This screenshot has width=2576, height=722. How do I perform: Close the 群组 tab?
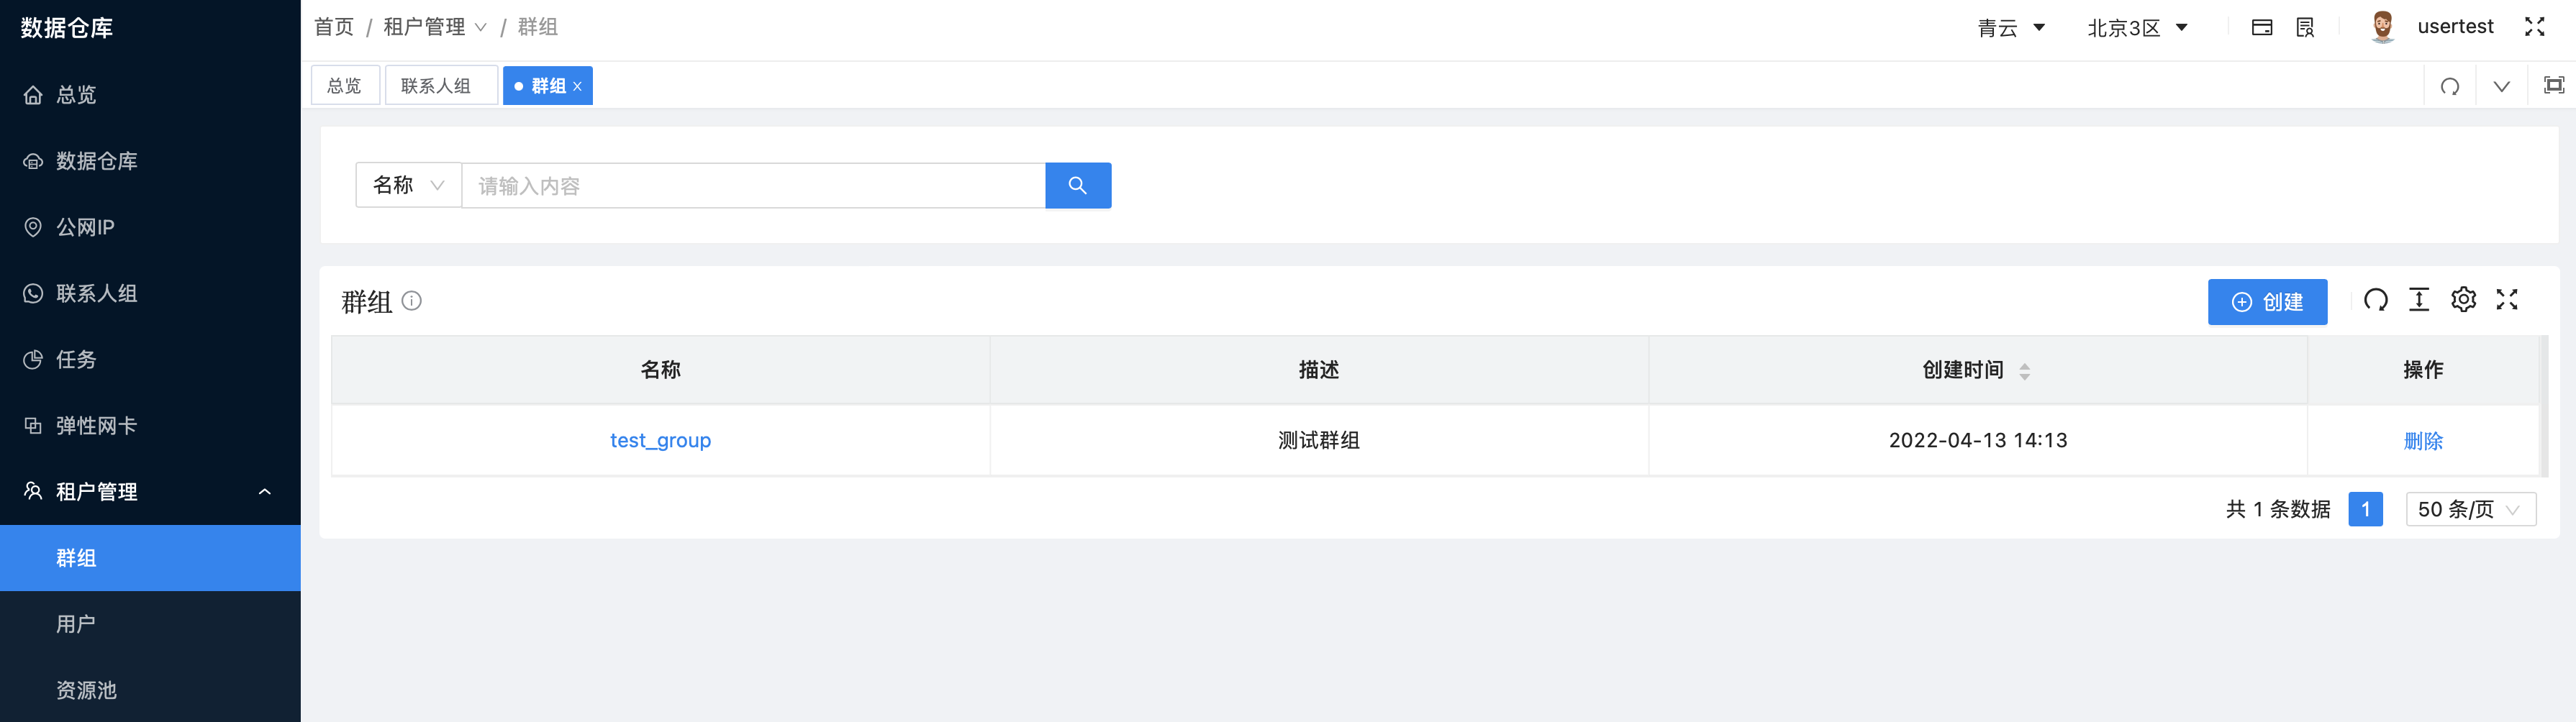point(577,86)
